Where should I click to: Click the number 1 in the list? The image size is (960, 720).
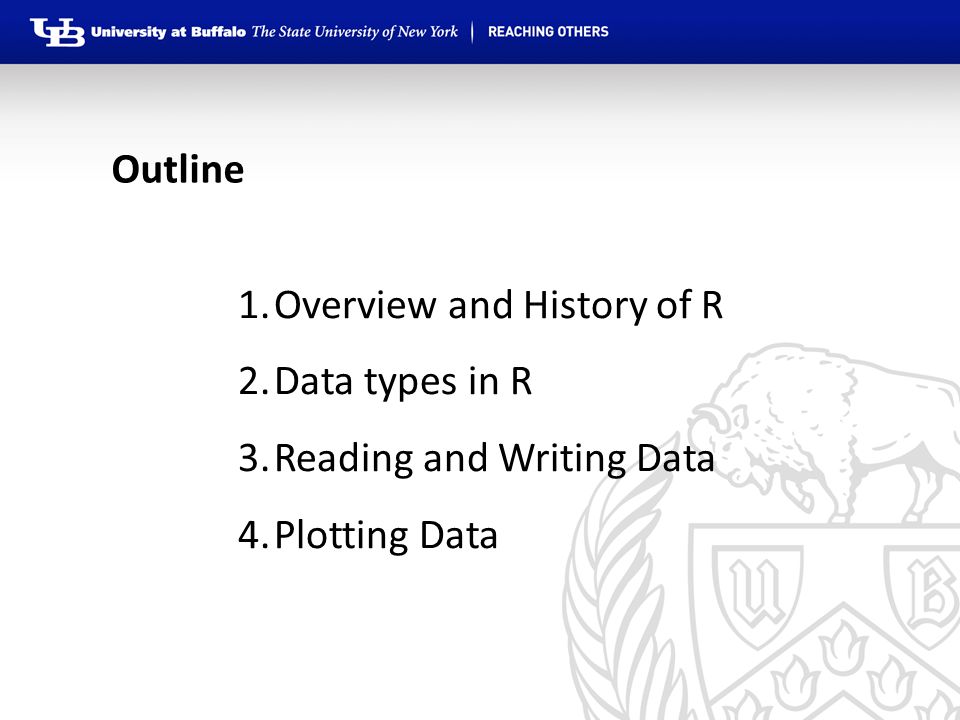point(252,305)
